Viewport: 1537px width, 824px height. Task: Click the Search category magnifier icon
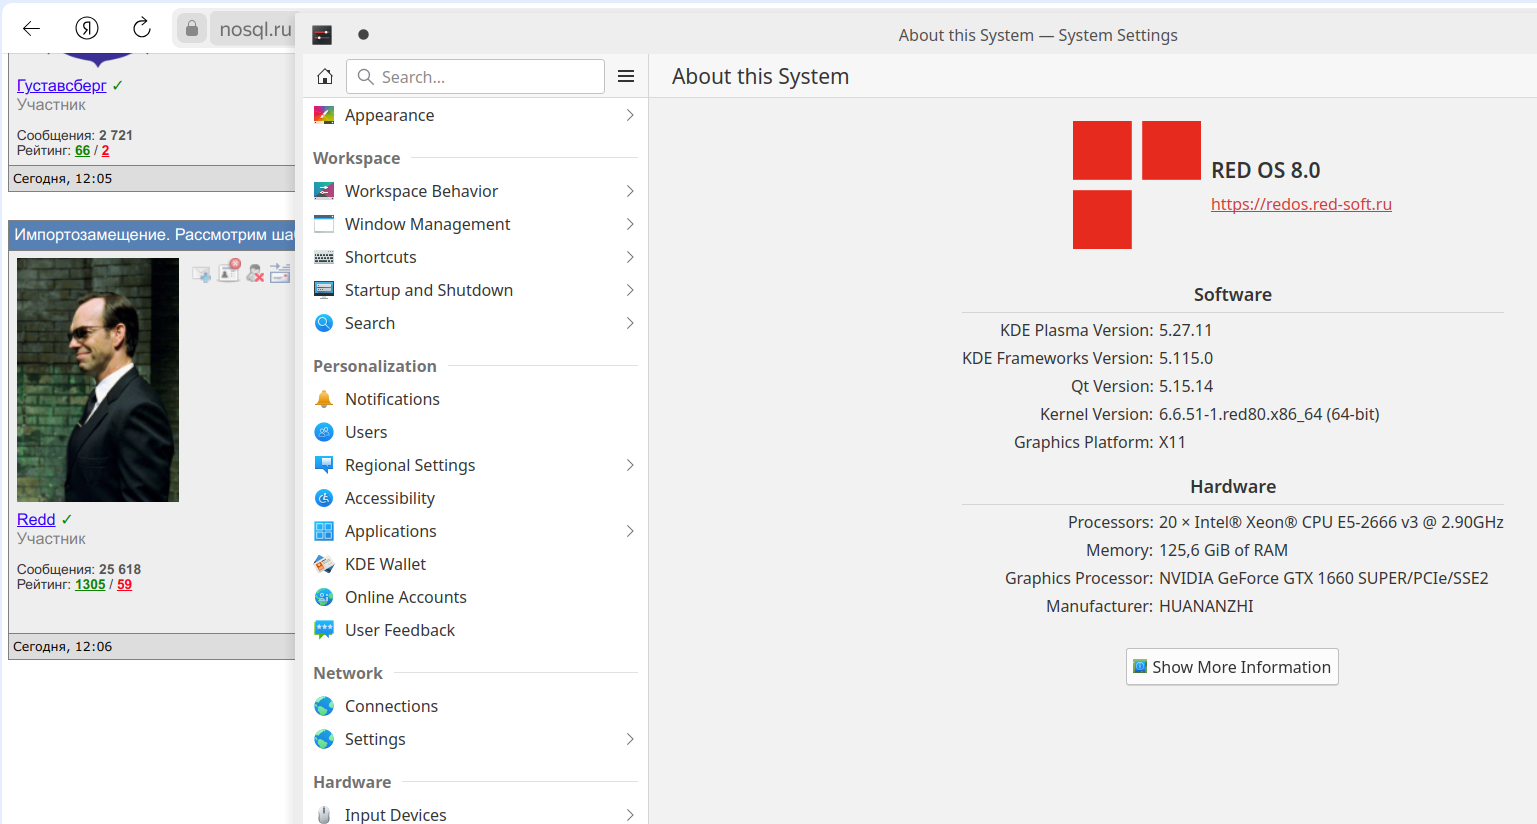point(324,323)
